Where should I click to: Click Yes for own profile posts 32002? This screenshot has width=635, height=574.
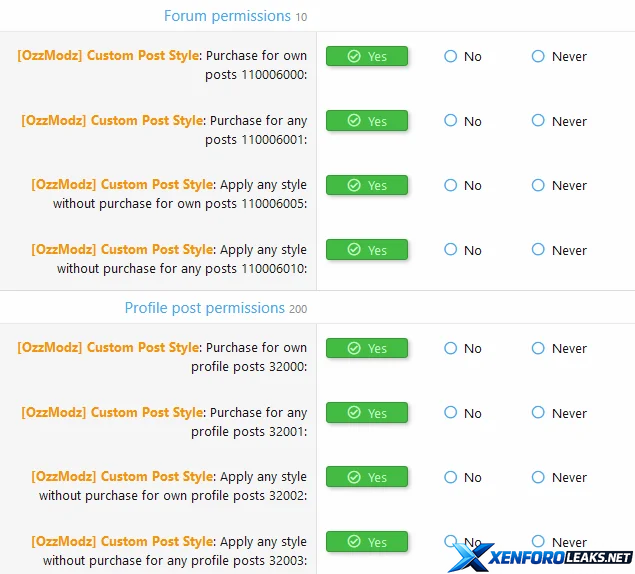(367, 477)
